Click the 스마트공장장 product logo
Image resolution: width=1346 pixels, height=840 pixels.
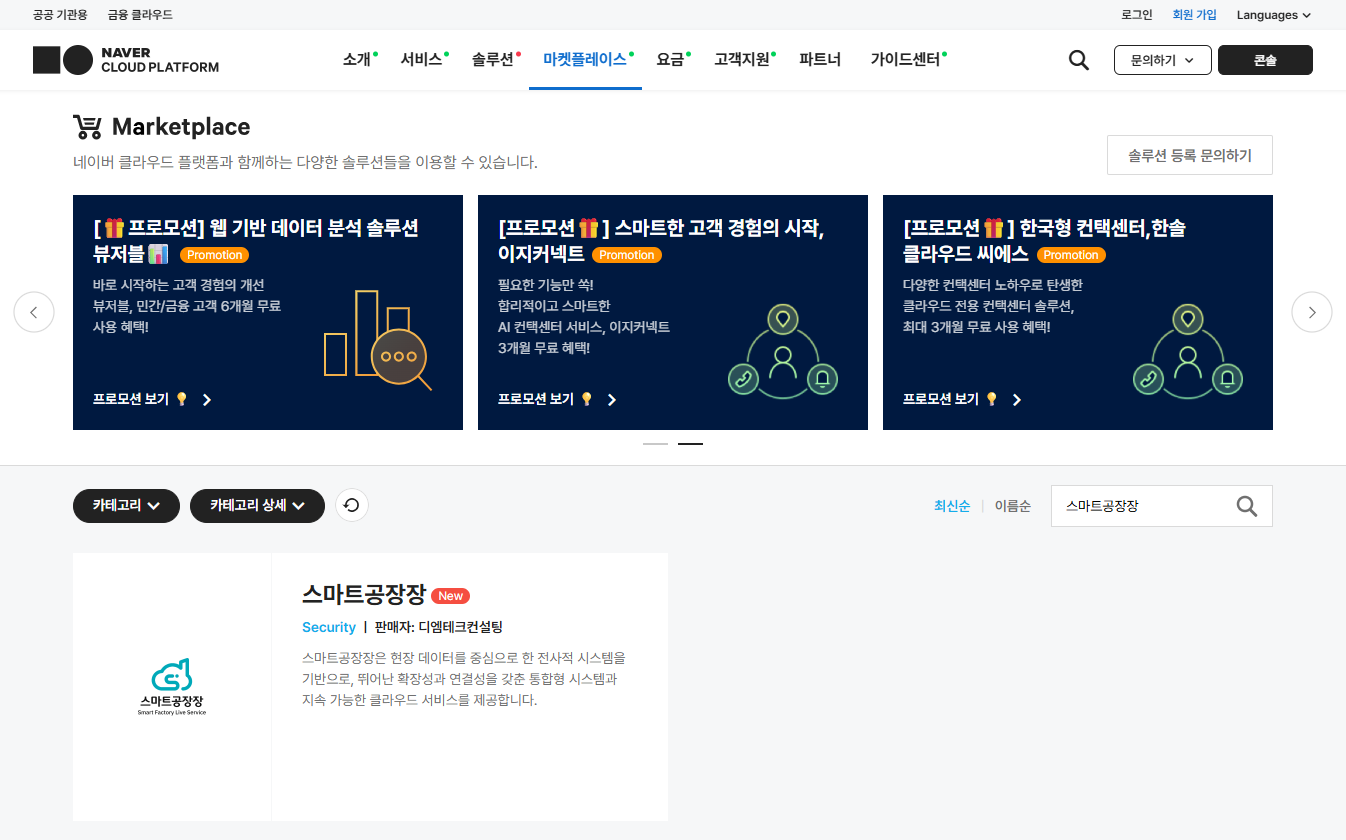click(x=172, y=687)
